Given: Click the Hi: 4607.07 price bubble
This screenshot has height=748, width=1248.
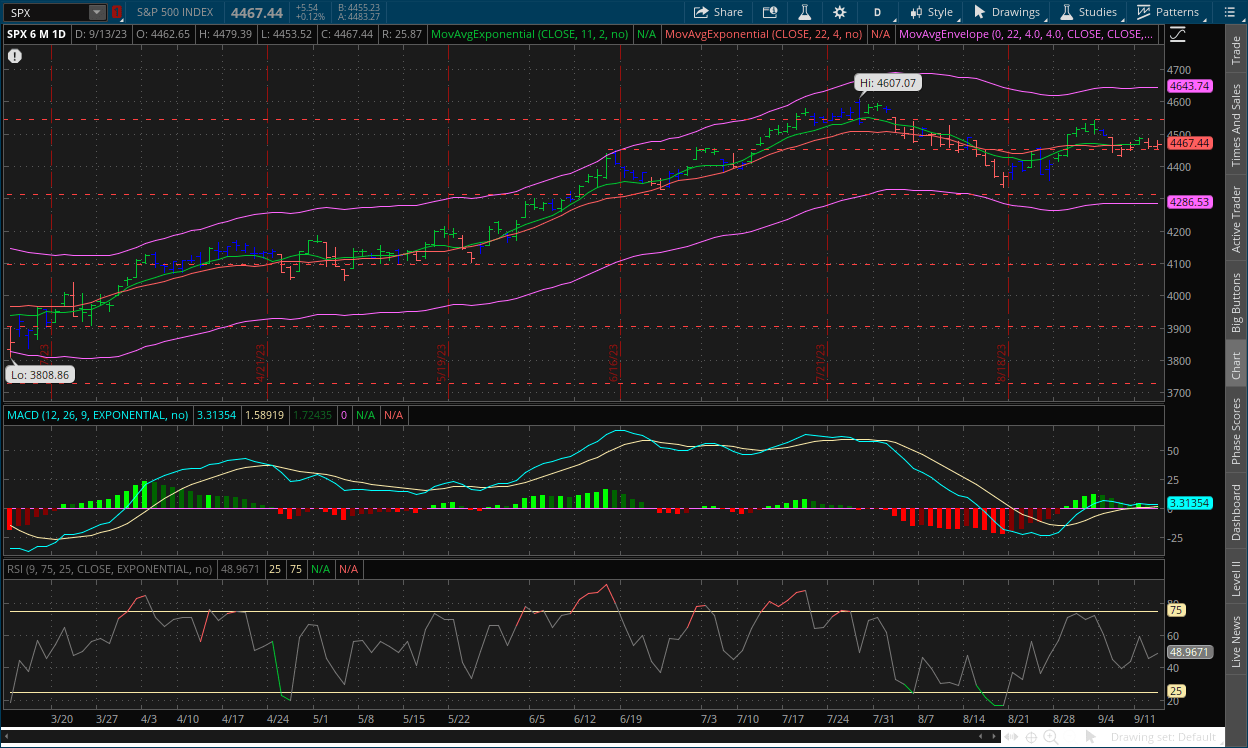Looking at the screenshot, I should (x=886, y=83).
